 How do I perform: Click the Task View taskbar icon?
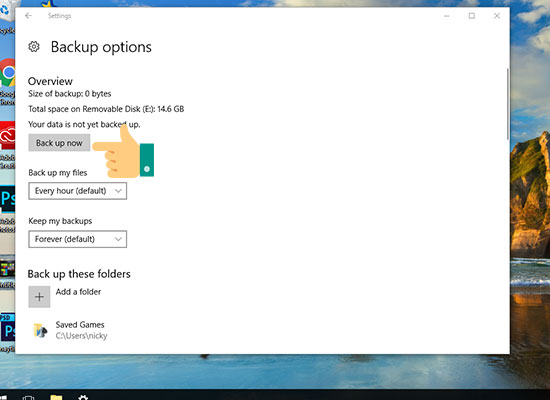28,398
